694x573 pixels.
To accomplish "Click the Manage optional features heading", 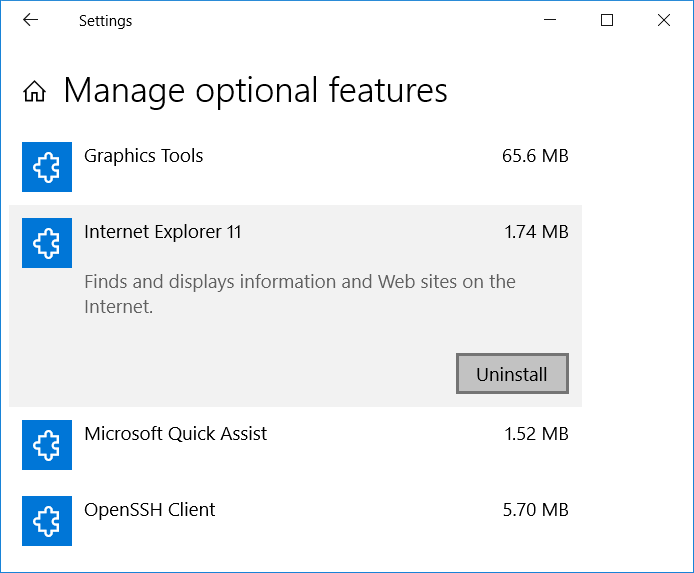I will pyautogui.click(x=255, y=91).
